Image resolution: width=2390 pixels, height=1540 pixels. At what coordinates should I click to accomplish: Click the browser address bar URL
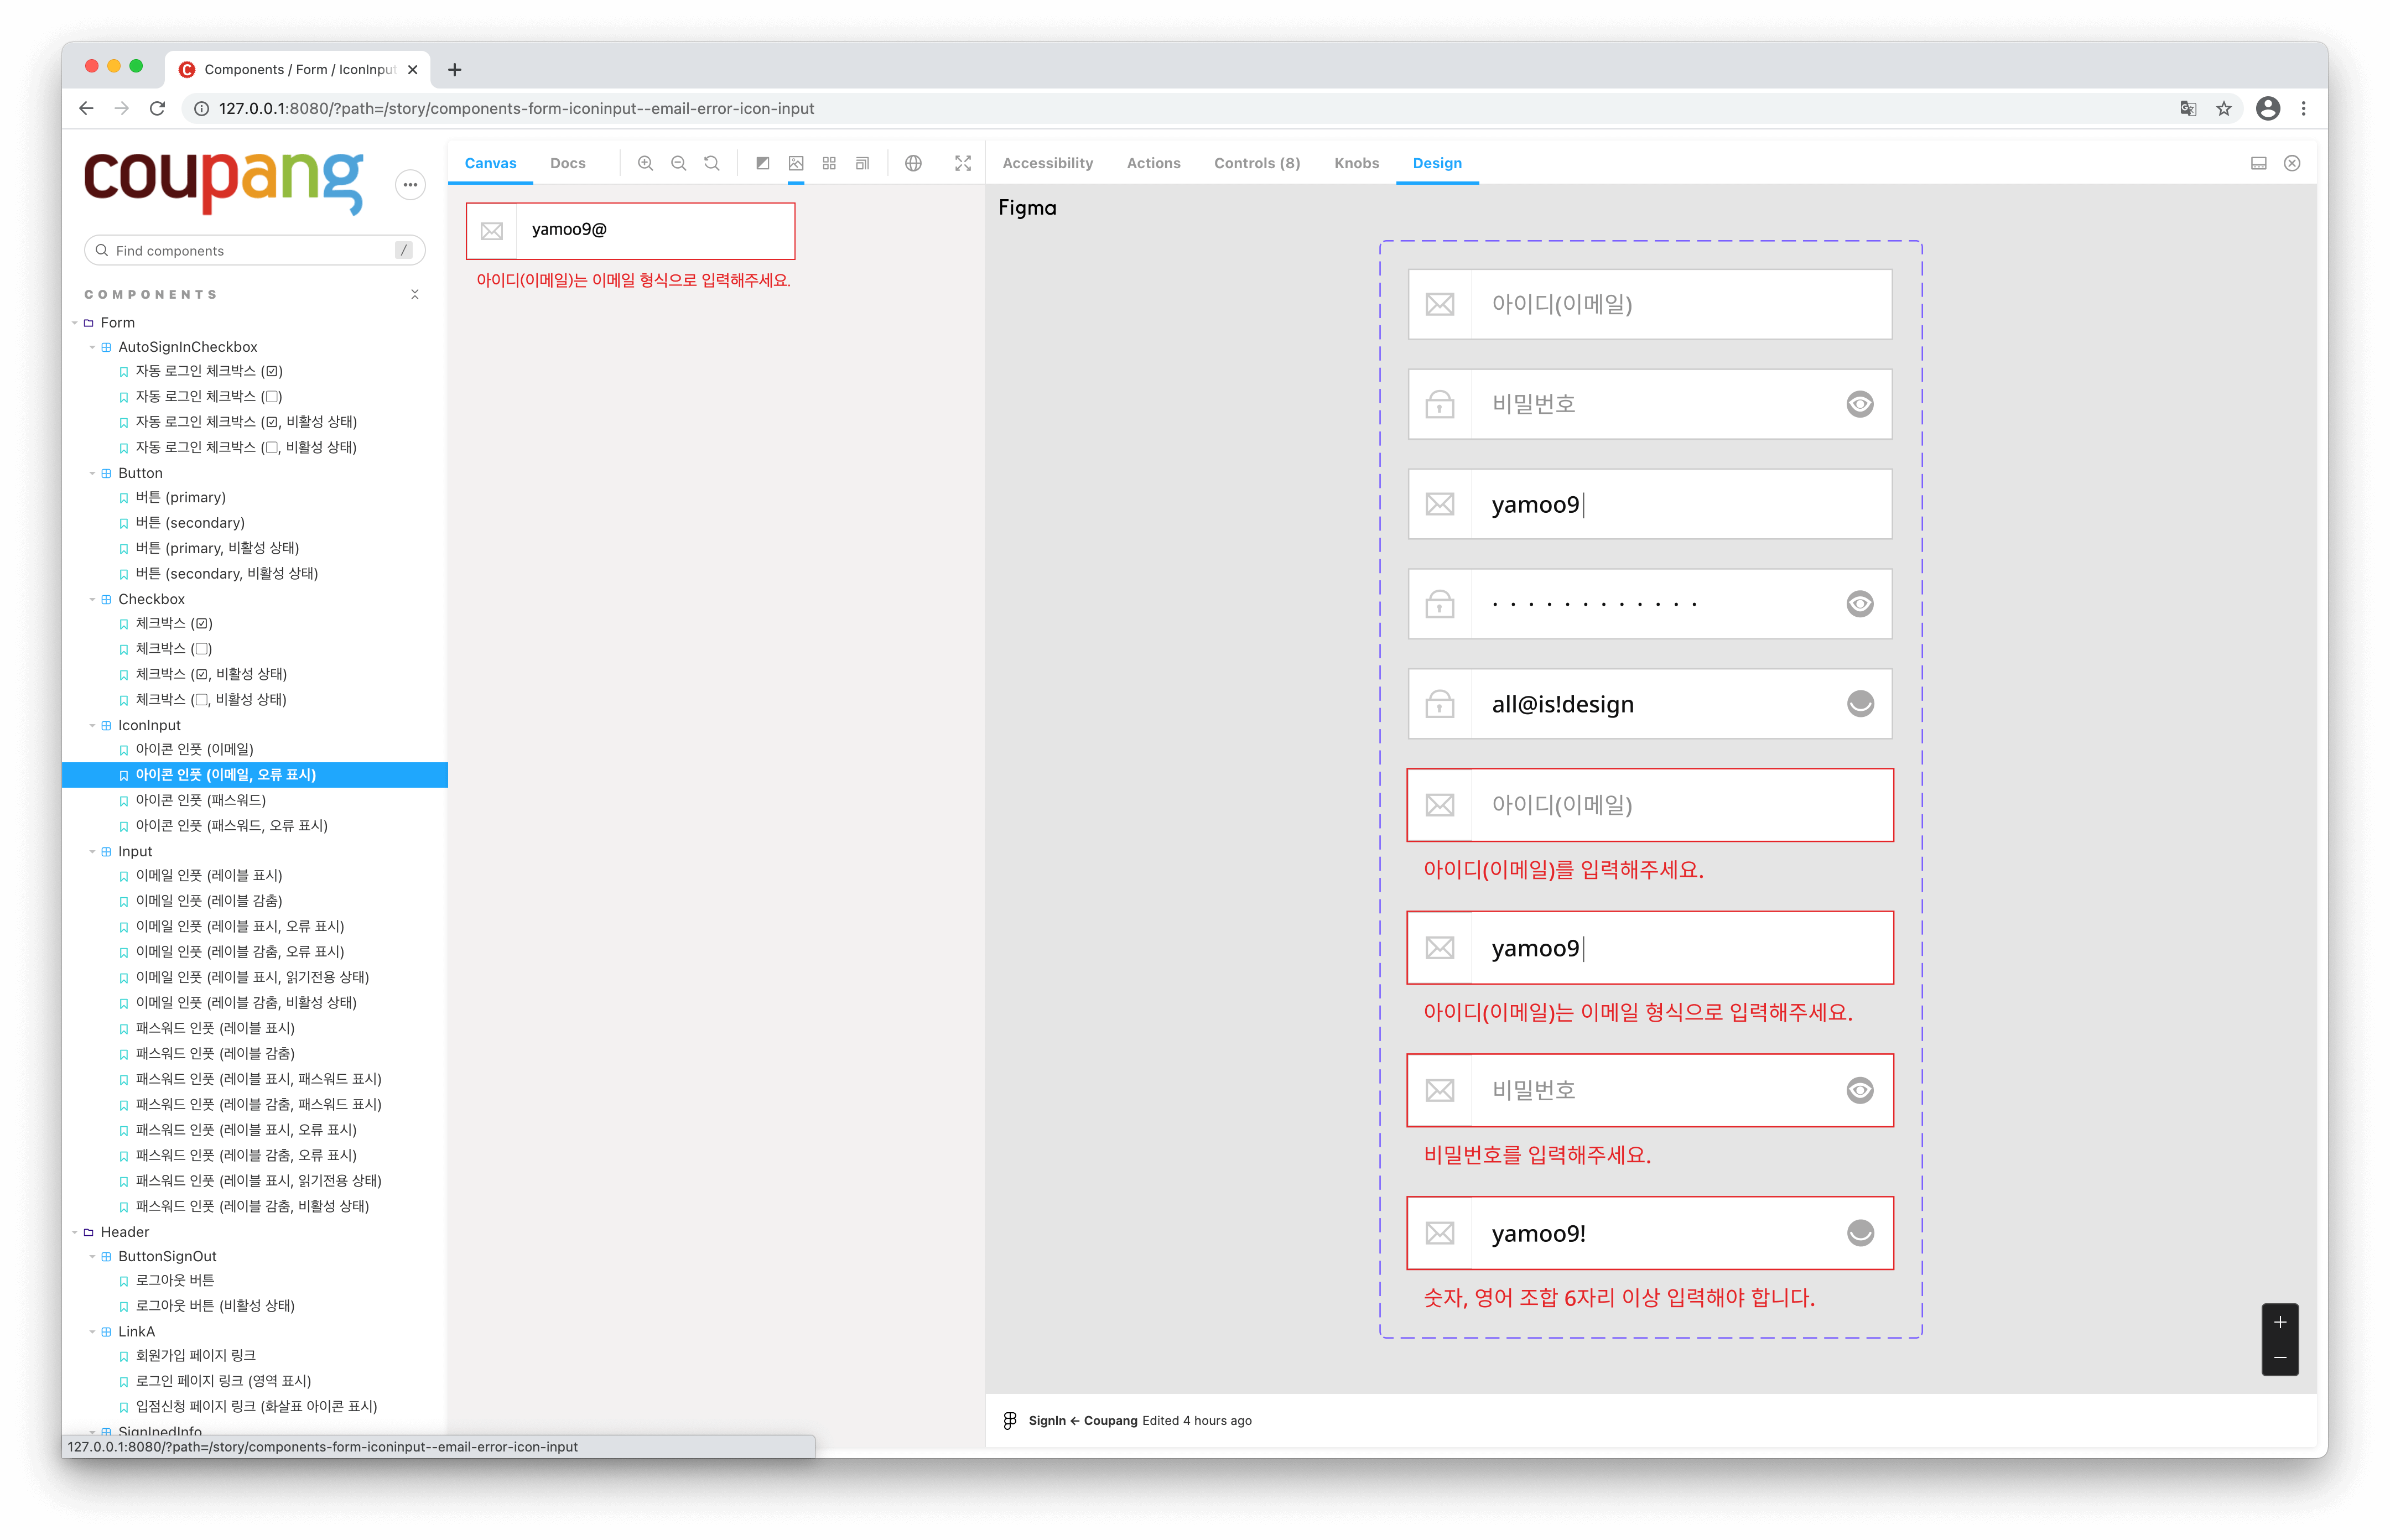click(x=516, y=108)
